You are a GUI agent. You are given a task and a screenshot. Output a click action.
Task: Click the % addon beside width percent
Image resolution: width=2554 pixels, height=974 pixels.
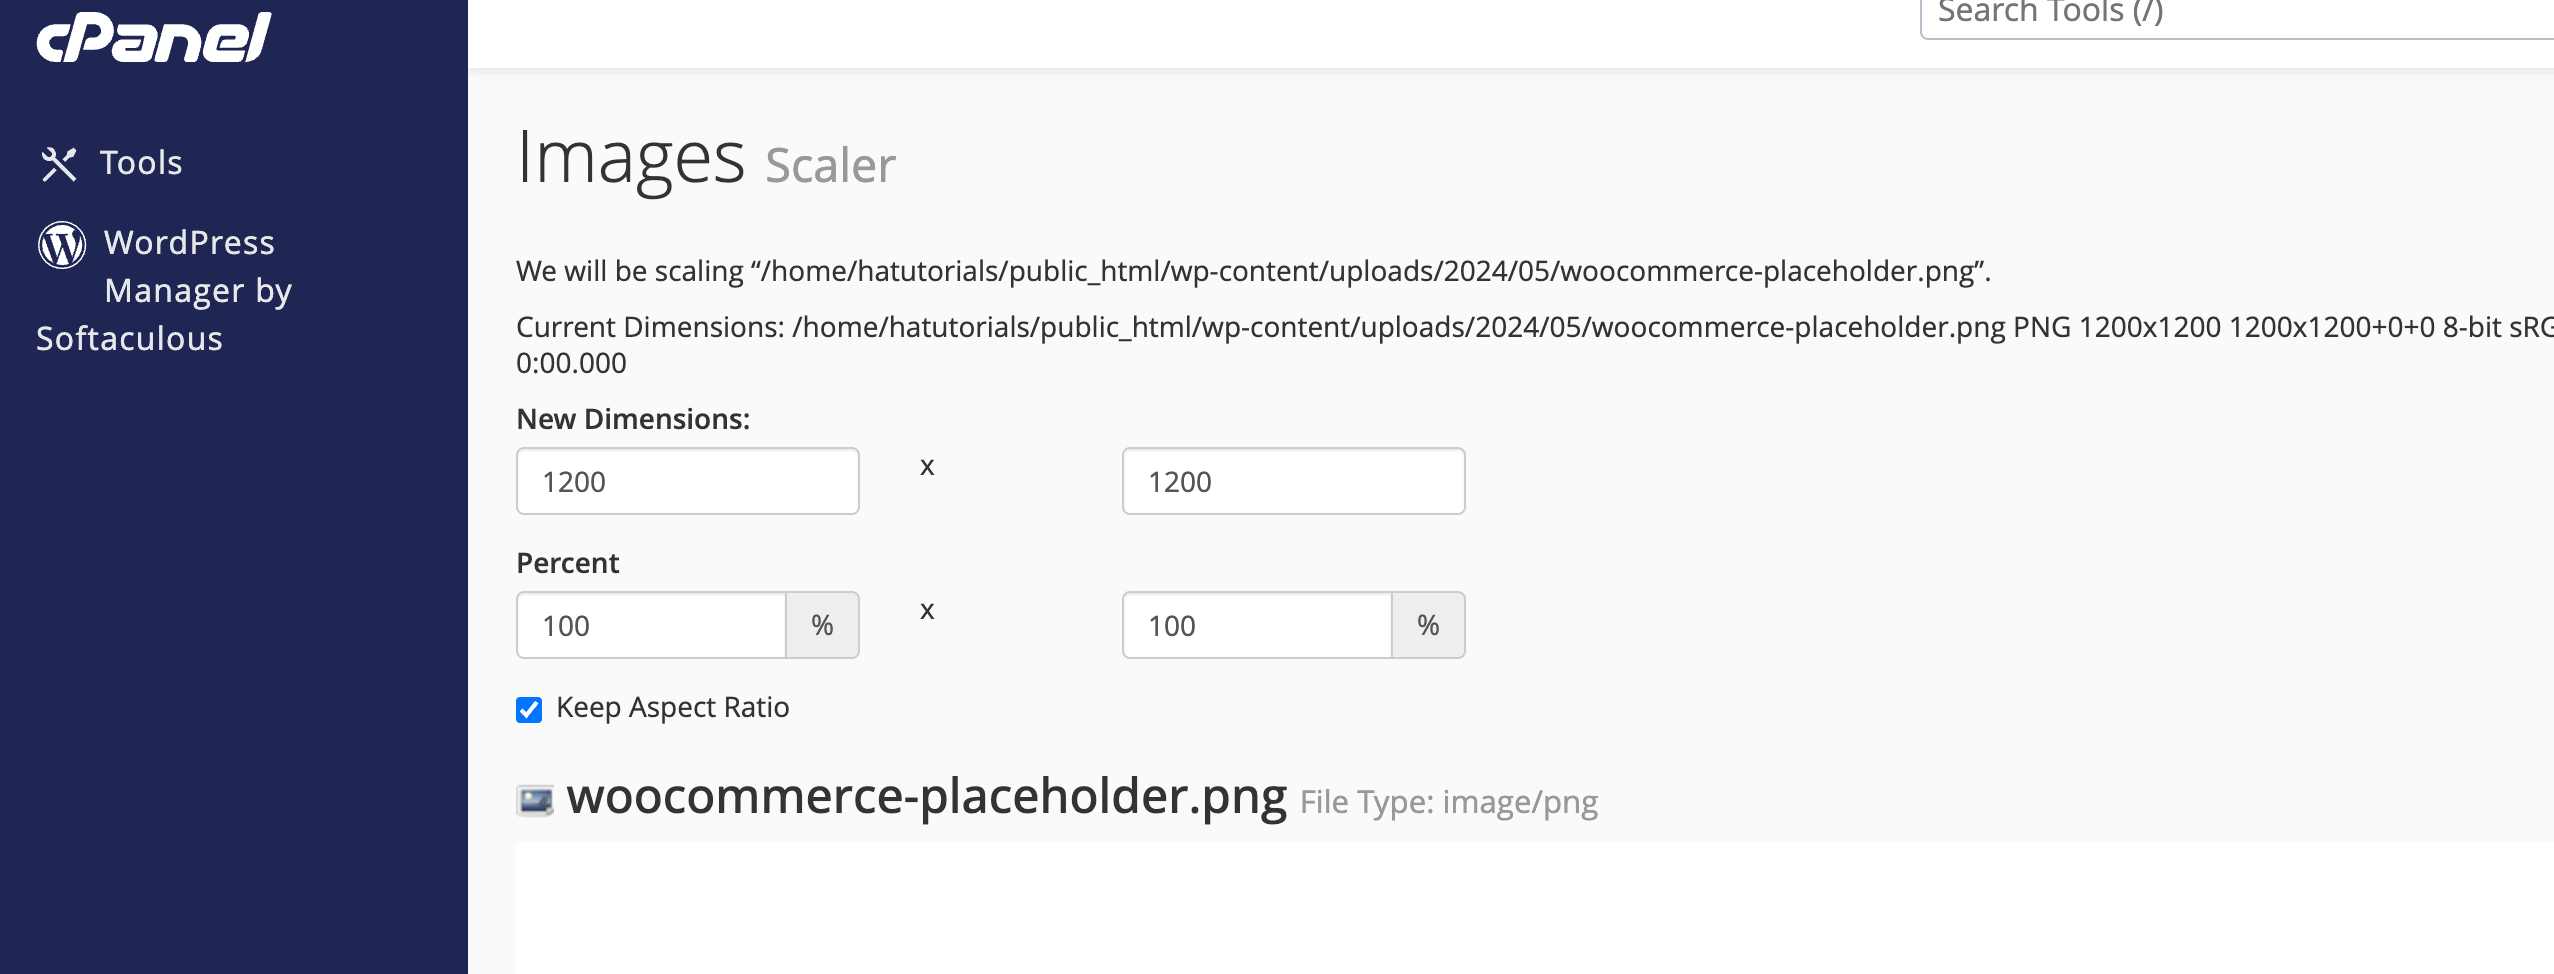coord(823,625)
